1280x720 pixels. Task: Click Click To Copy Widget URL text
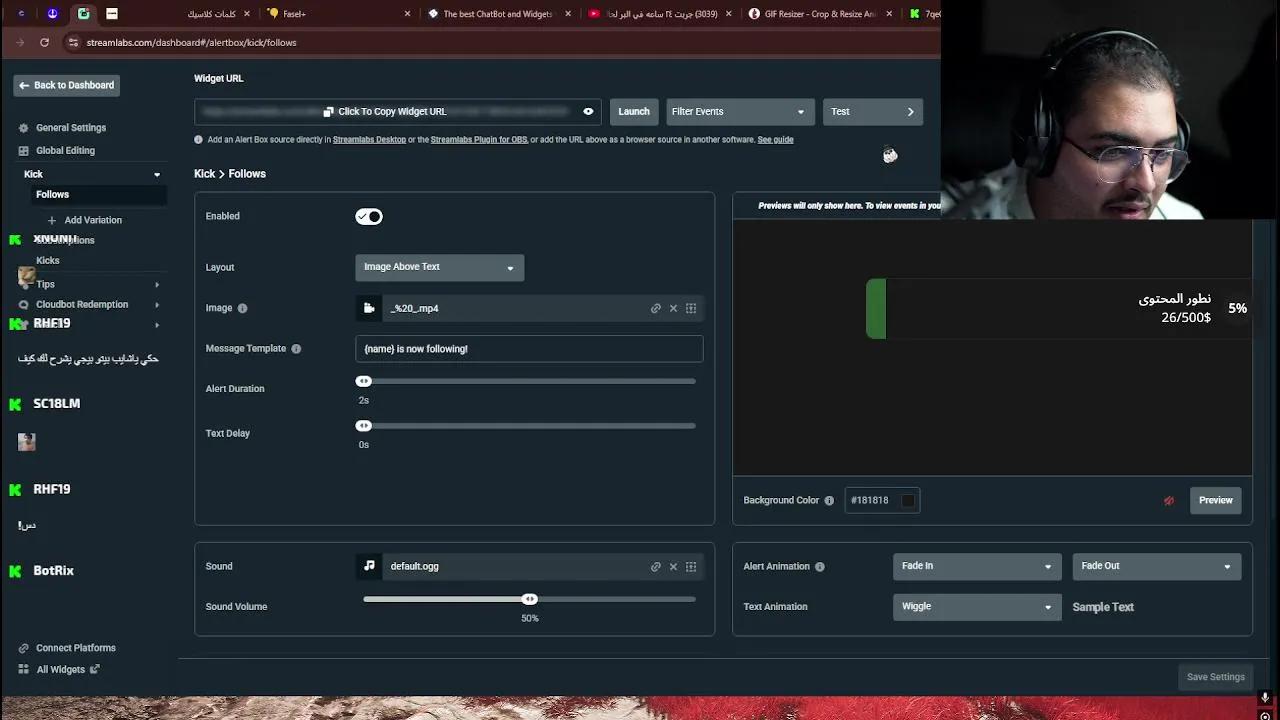click(x=392, y=112)
